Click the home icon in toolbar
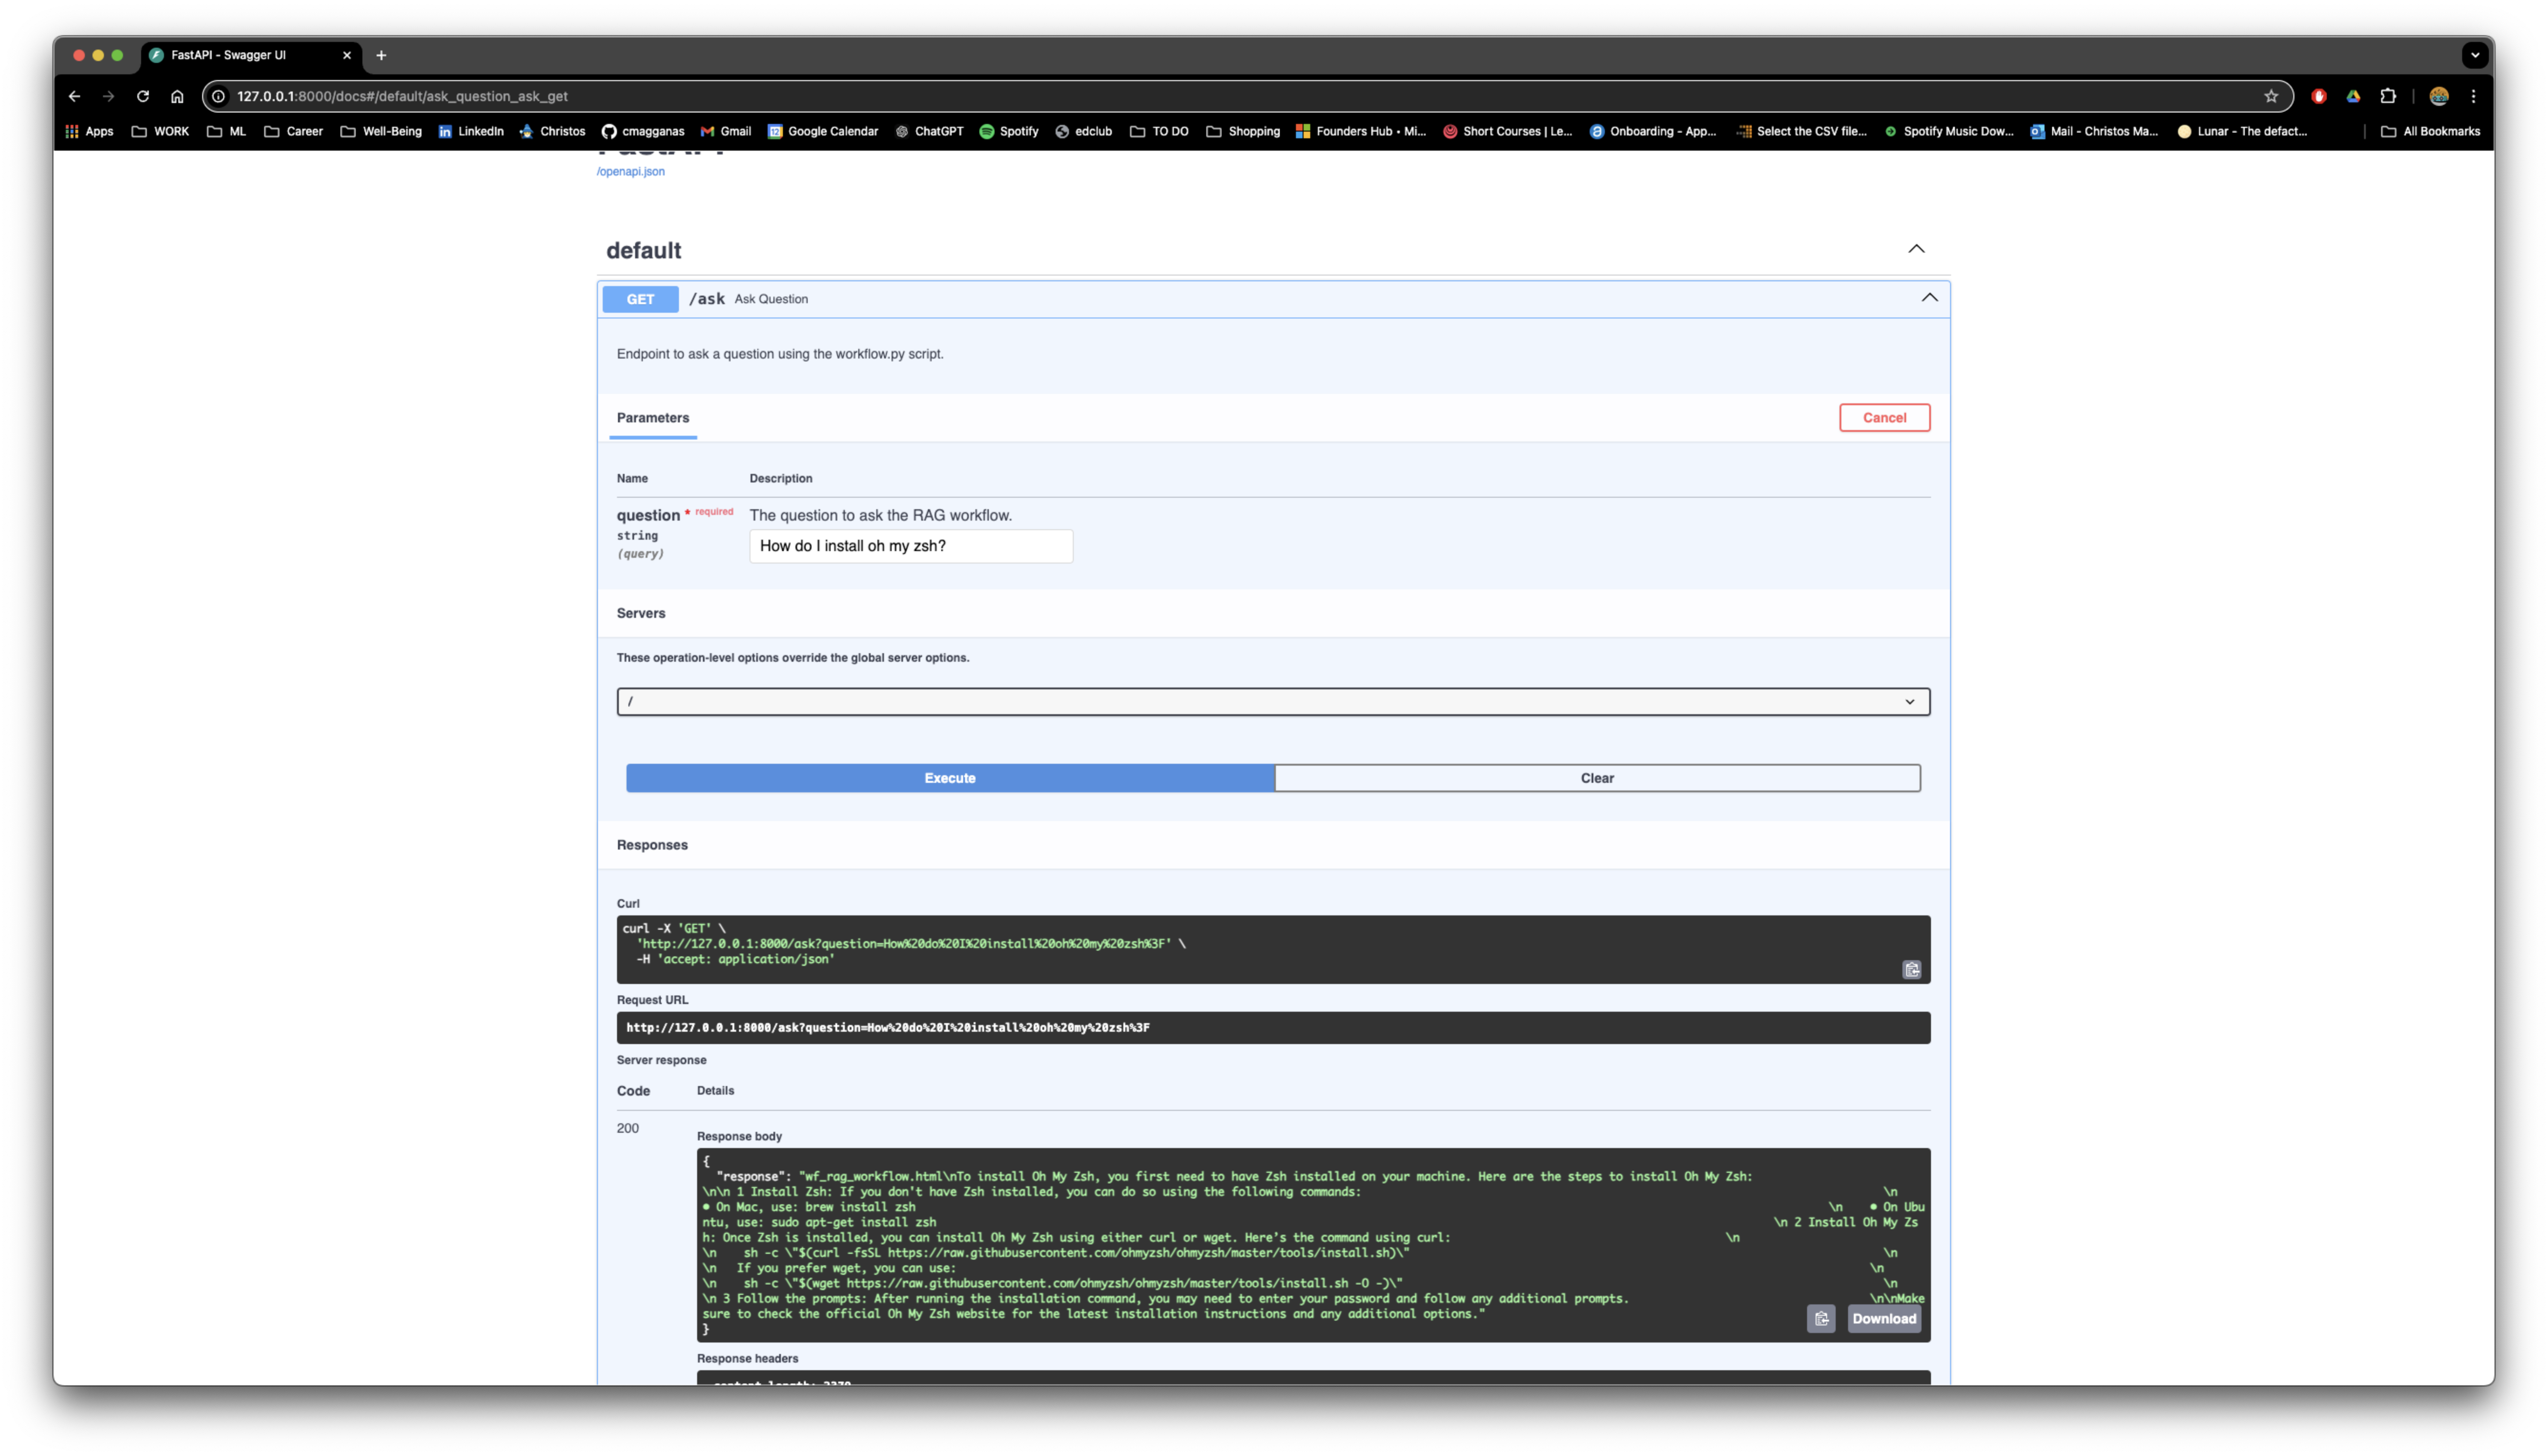2548x1456 pixels. pos(177,96)
